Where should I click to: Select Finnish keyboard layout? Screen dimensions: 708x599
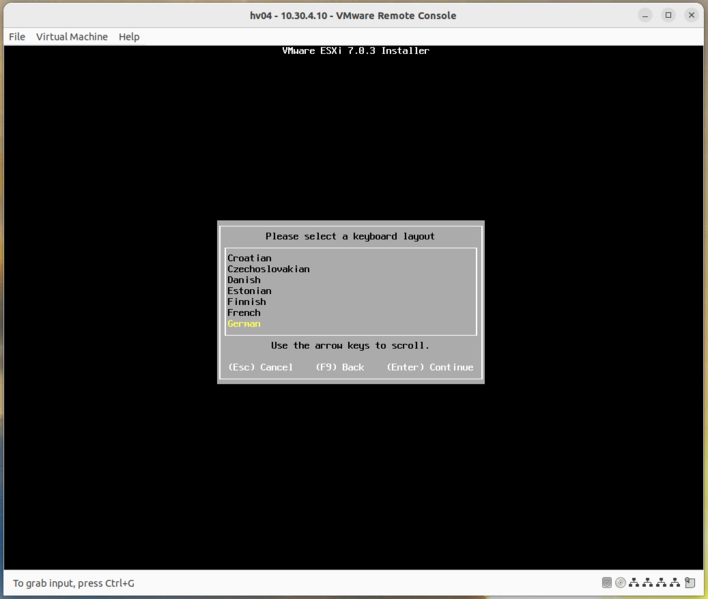coord(246,302)
